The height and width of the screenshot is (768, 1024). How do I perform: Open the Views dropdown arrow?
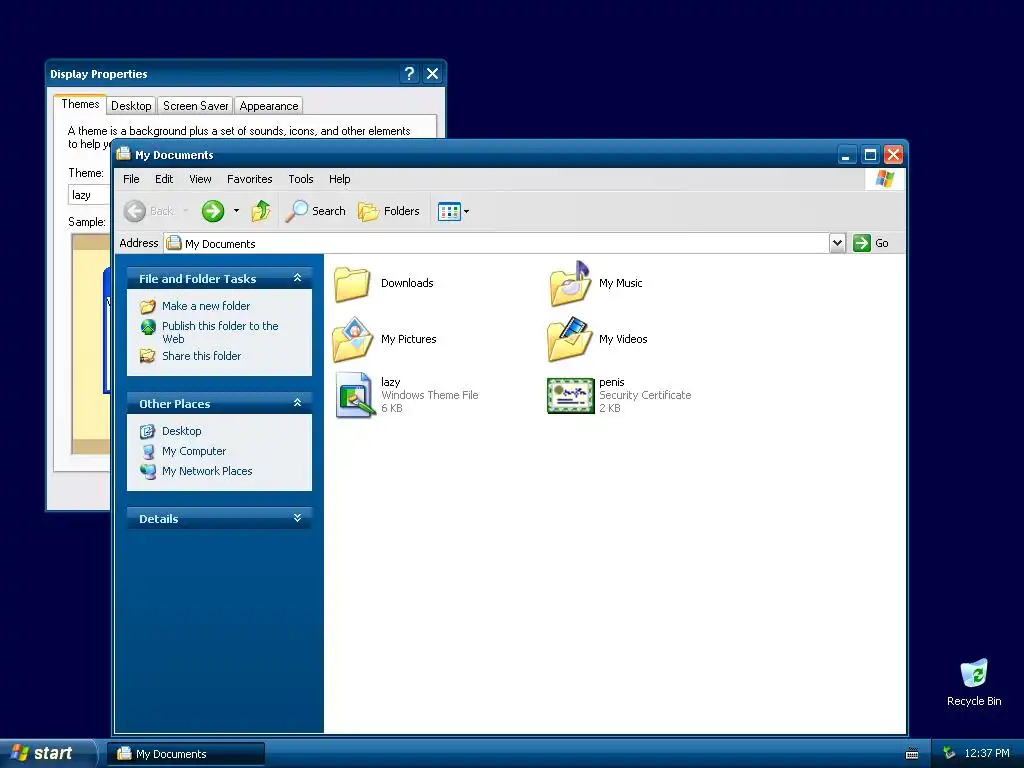[466, 212]
